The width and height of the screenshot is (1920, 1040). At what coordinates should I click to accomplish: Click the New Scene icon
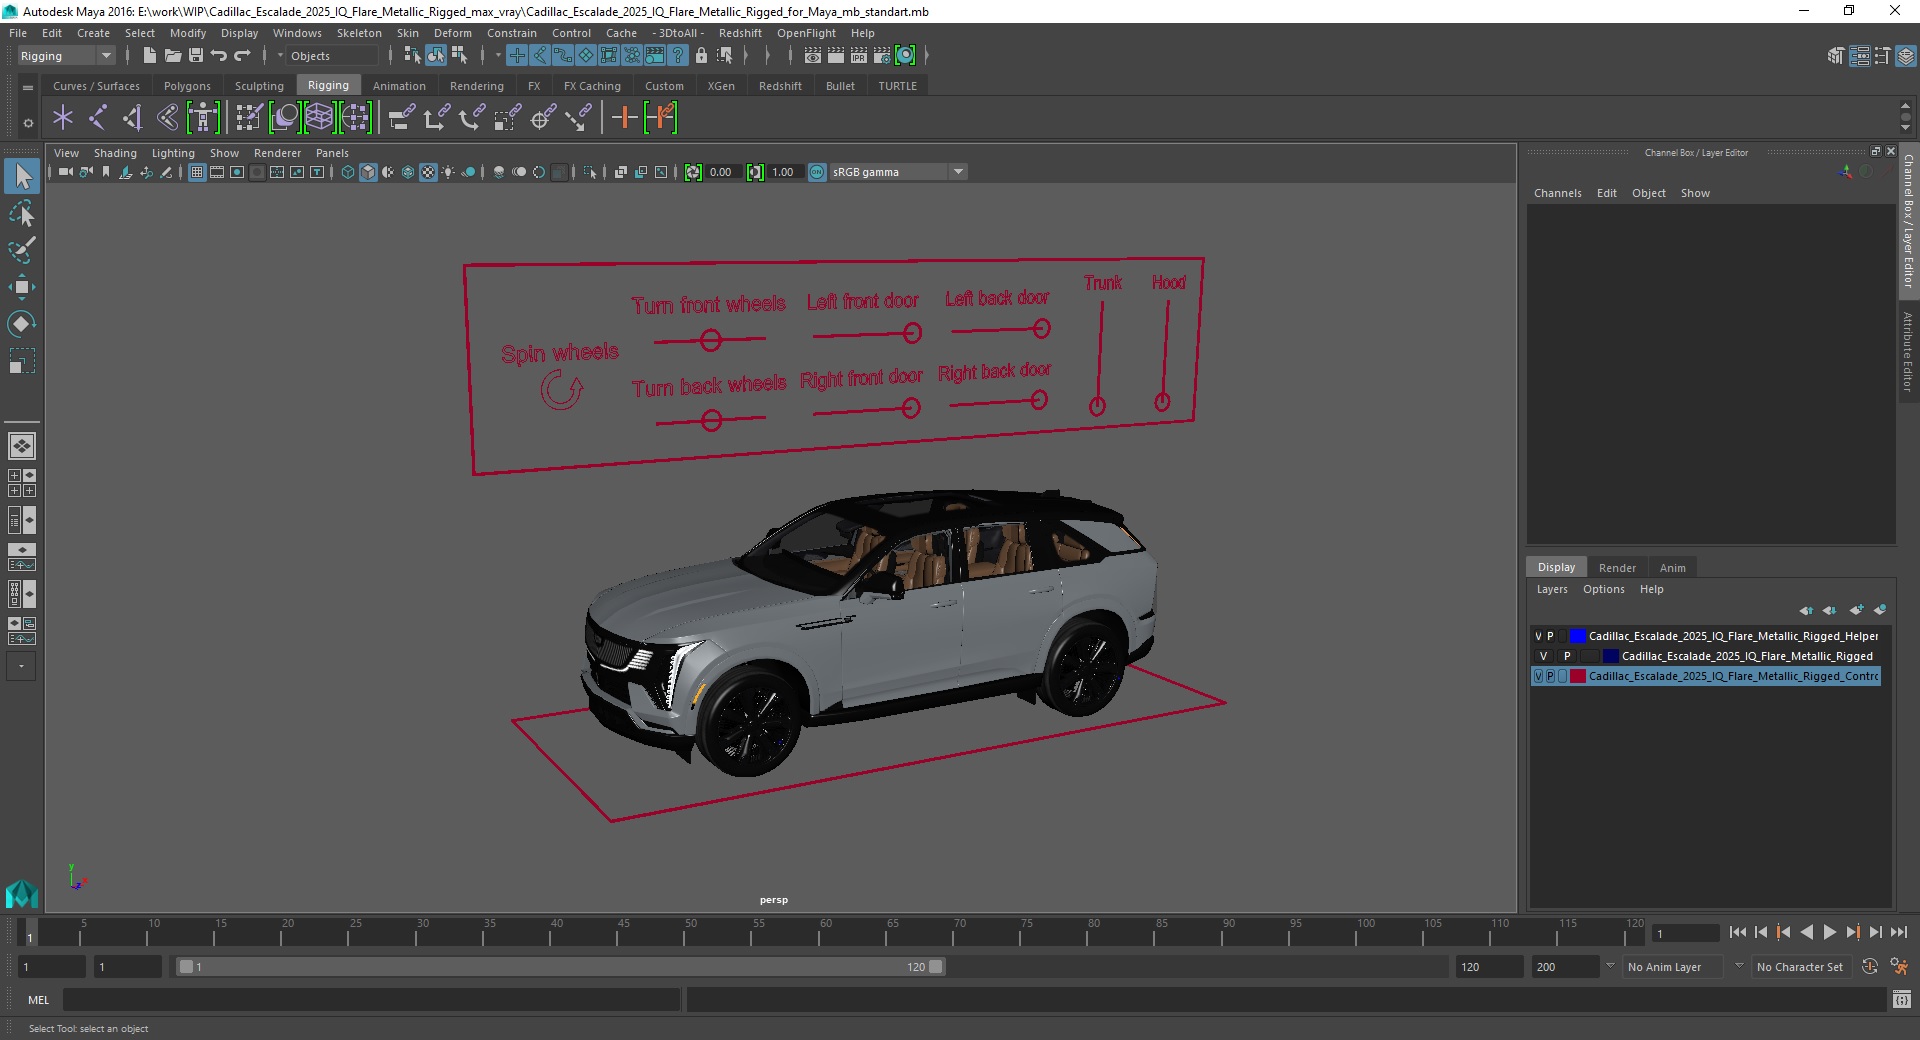150,56
